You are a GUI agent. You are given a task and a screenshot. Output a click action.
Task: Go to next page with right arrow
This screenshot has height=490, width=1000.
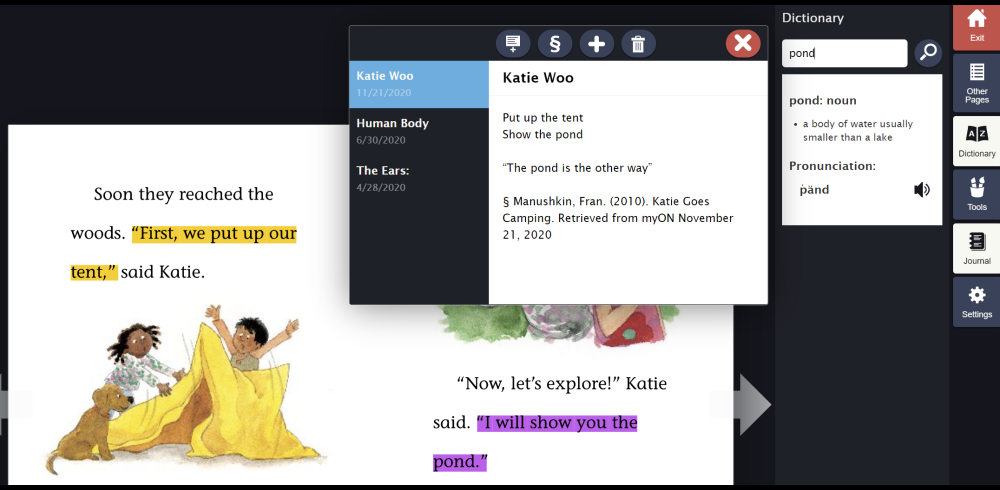click(x=754, y=405)
